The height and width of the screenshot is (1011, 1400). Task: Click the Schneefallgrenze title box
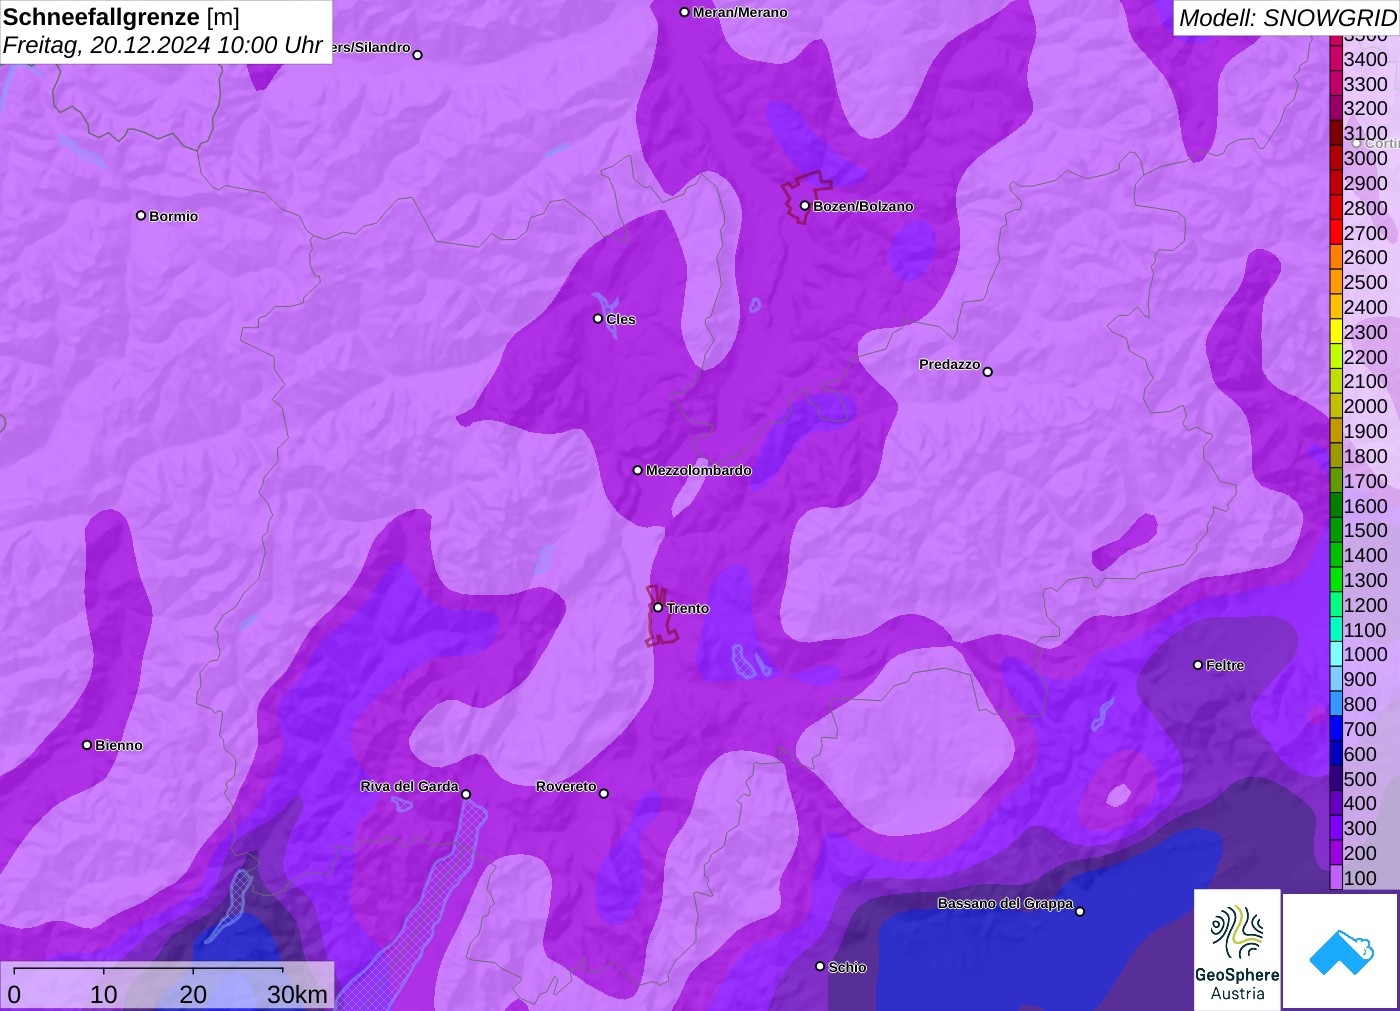click(165, 32)
